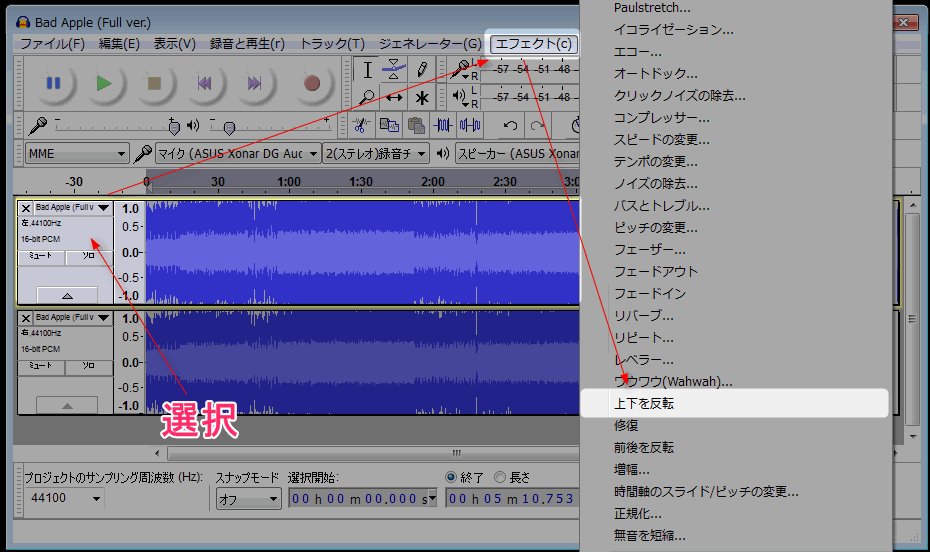Click the selection start time field
Image resolution: width=930 pixels, height=552 pixels.
click(363, 499)
